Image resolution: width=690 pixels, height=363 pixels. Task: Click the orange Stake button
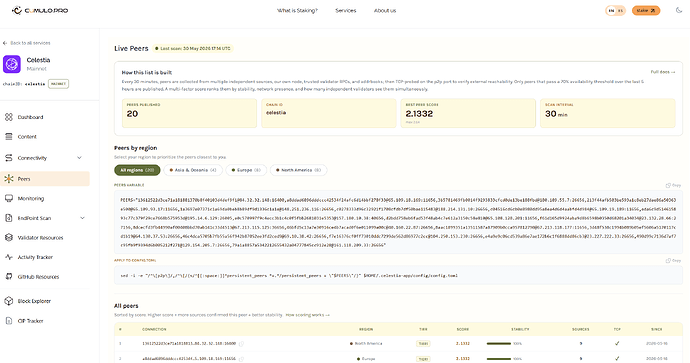(x=646, y=11)
